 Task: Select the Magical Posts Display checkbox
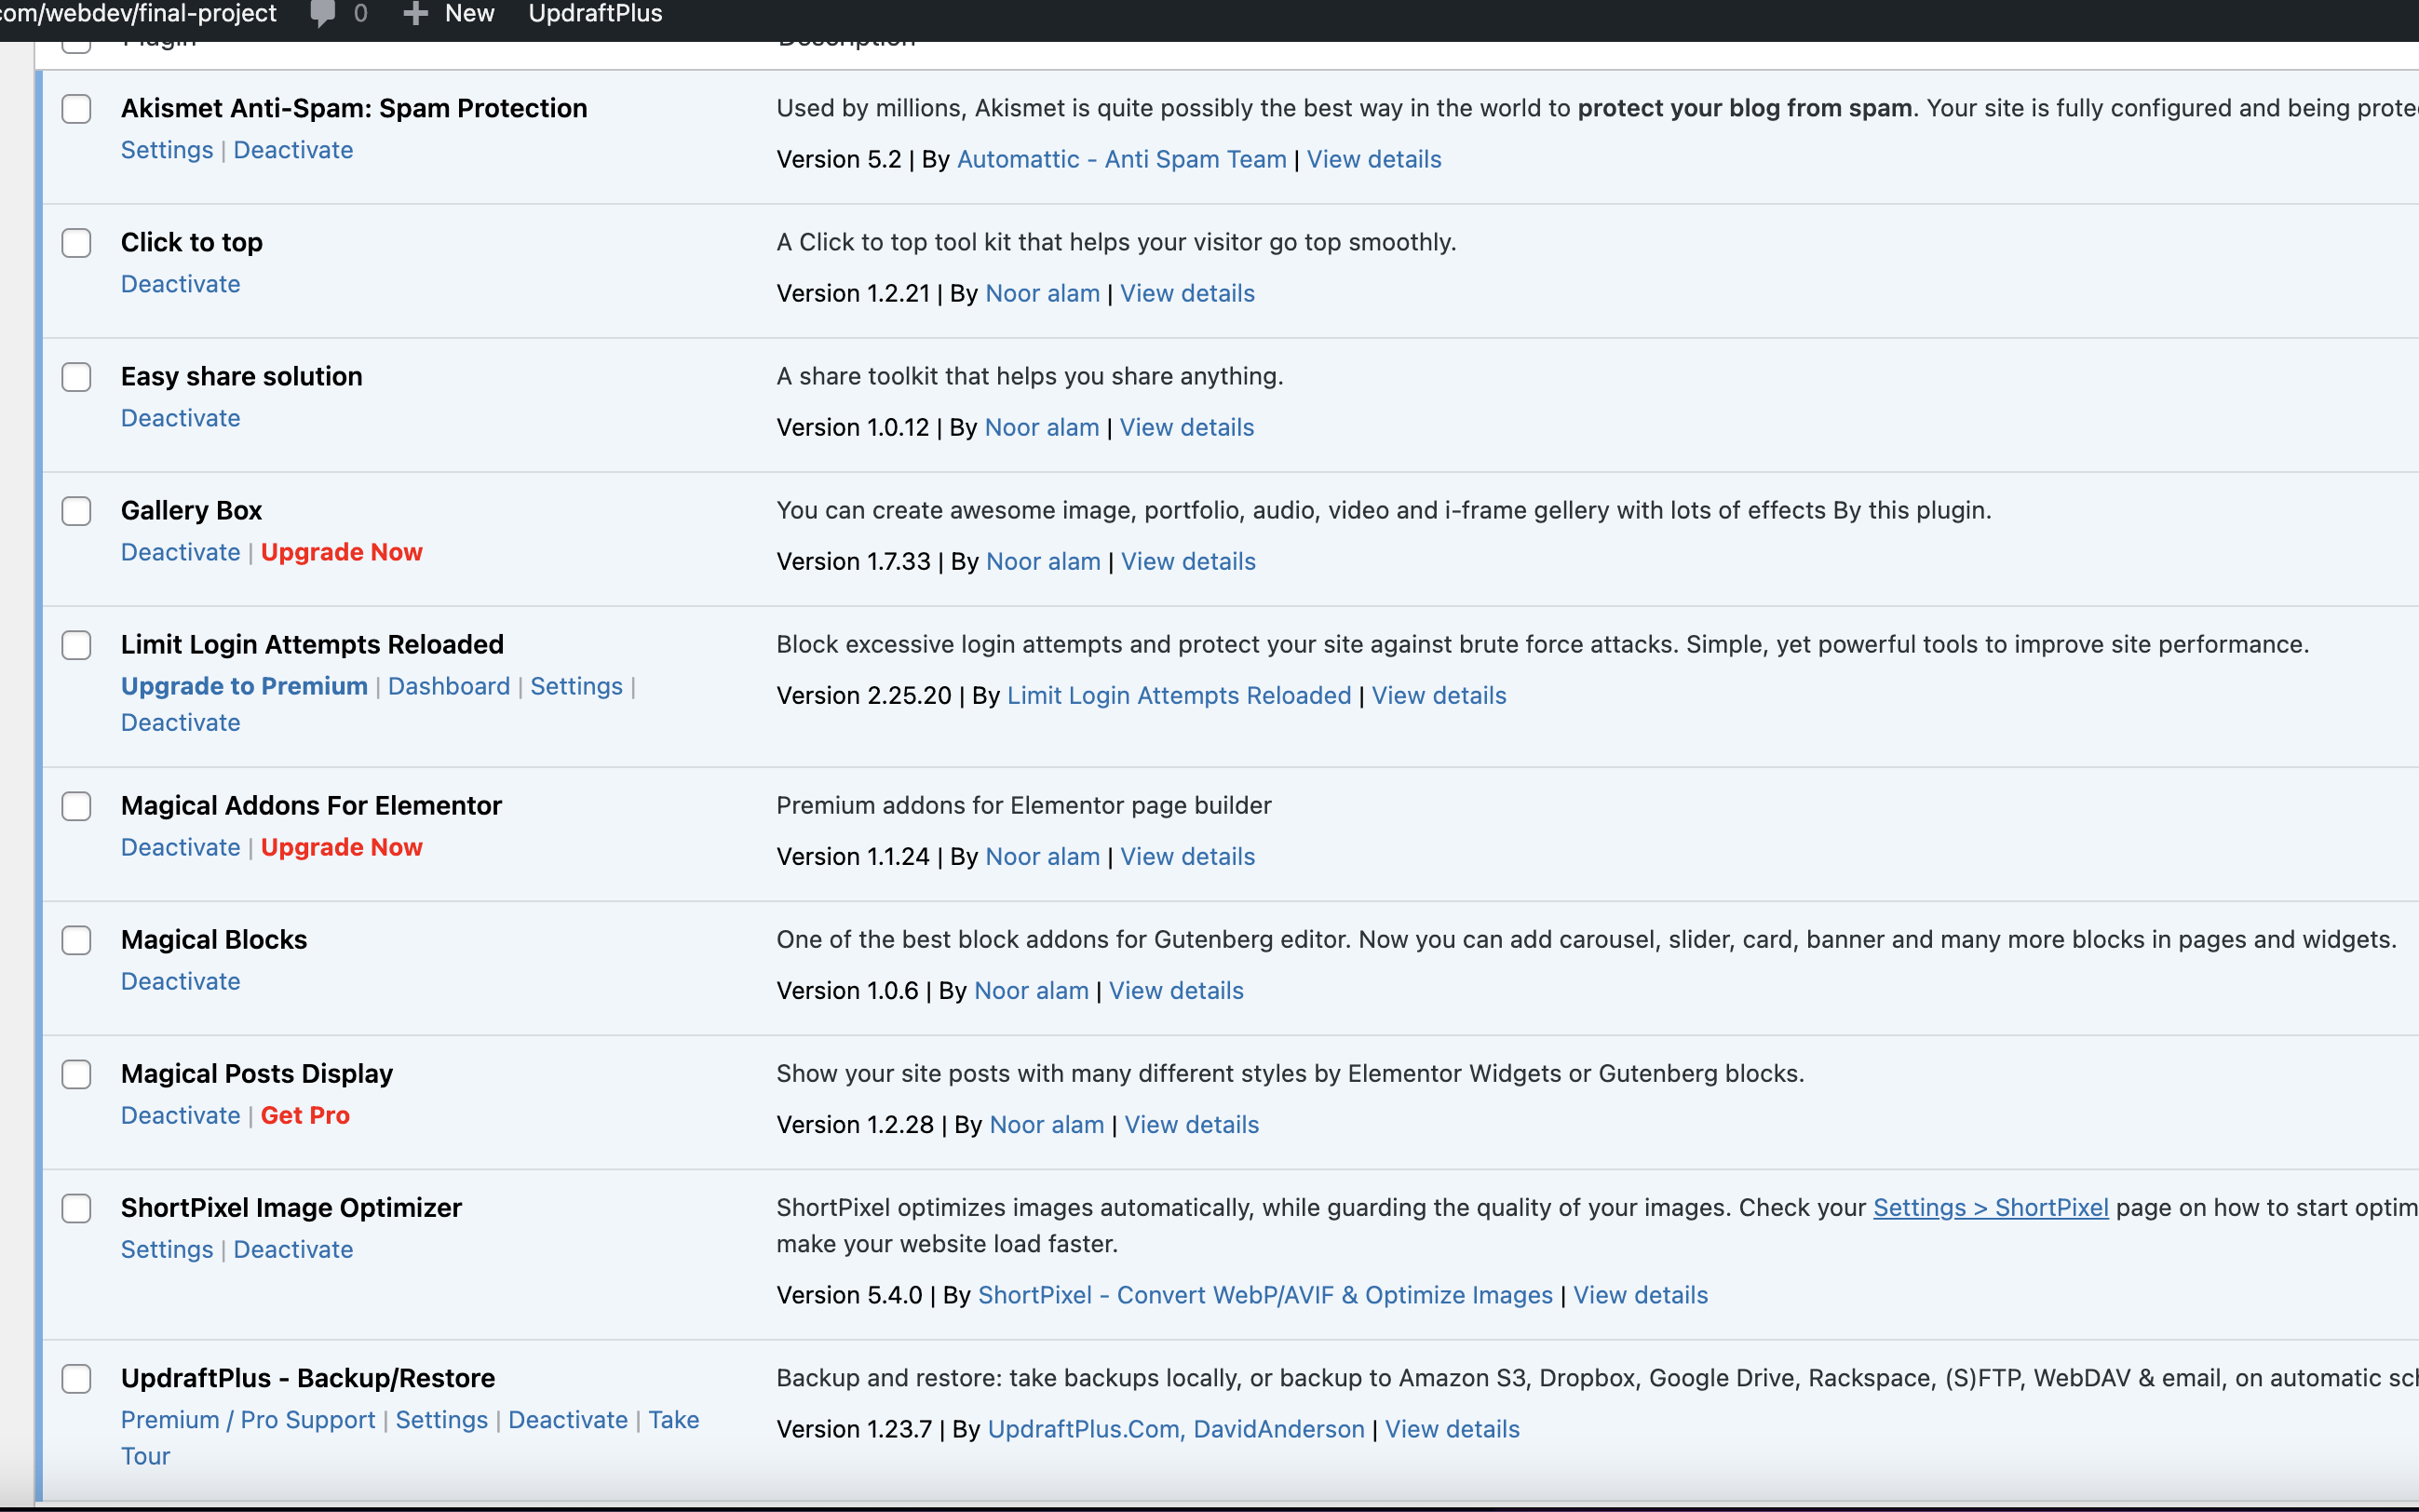[x=77, y=1074]
